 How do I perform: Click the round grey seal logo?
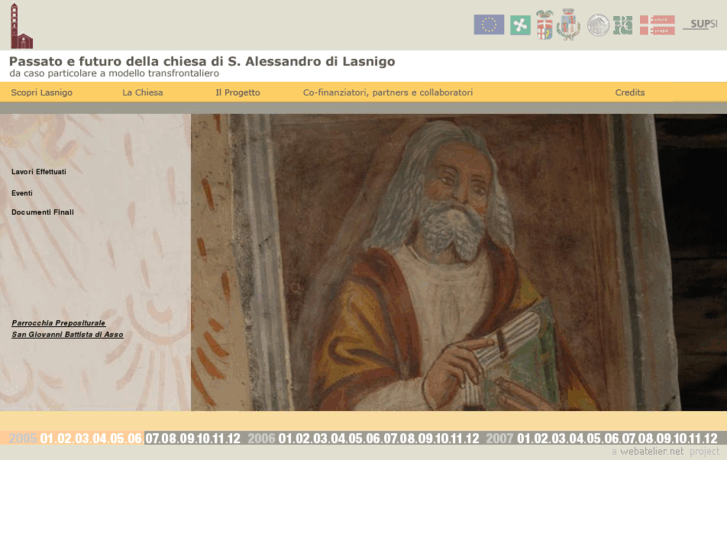(598, 25)
